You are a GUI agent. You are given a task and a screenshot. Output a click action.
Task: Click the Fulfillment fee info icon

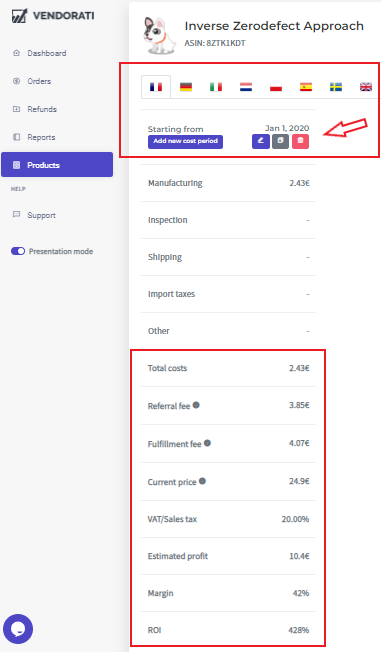click(x=207, y=443)
